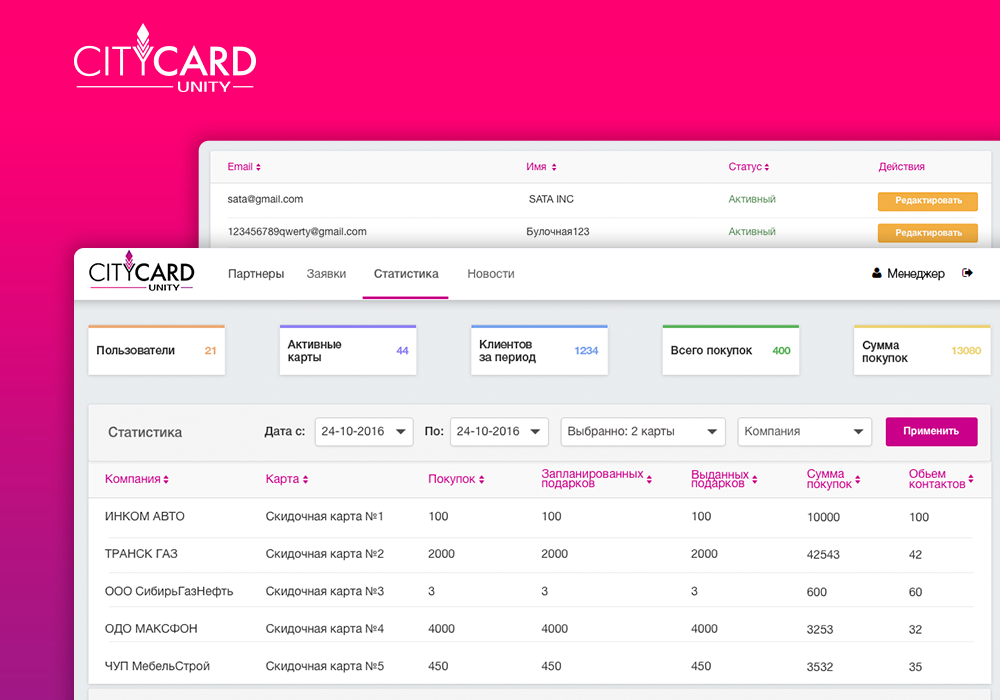This screenshot has width=1000, height=700.
Task: Open the Заявки tab
Action: [x=326, y=274]
